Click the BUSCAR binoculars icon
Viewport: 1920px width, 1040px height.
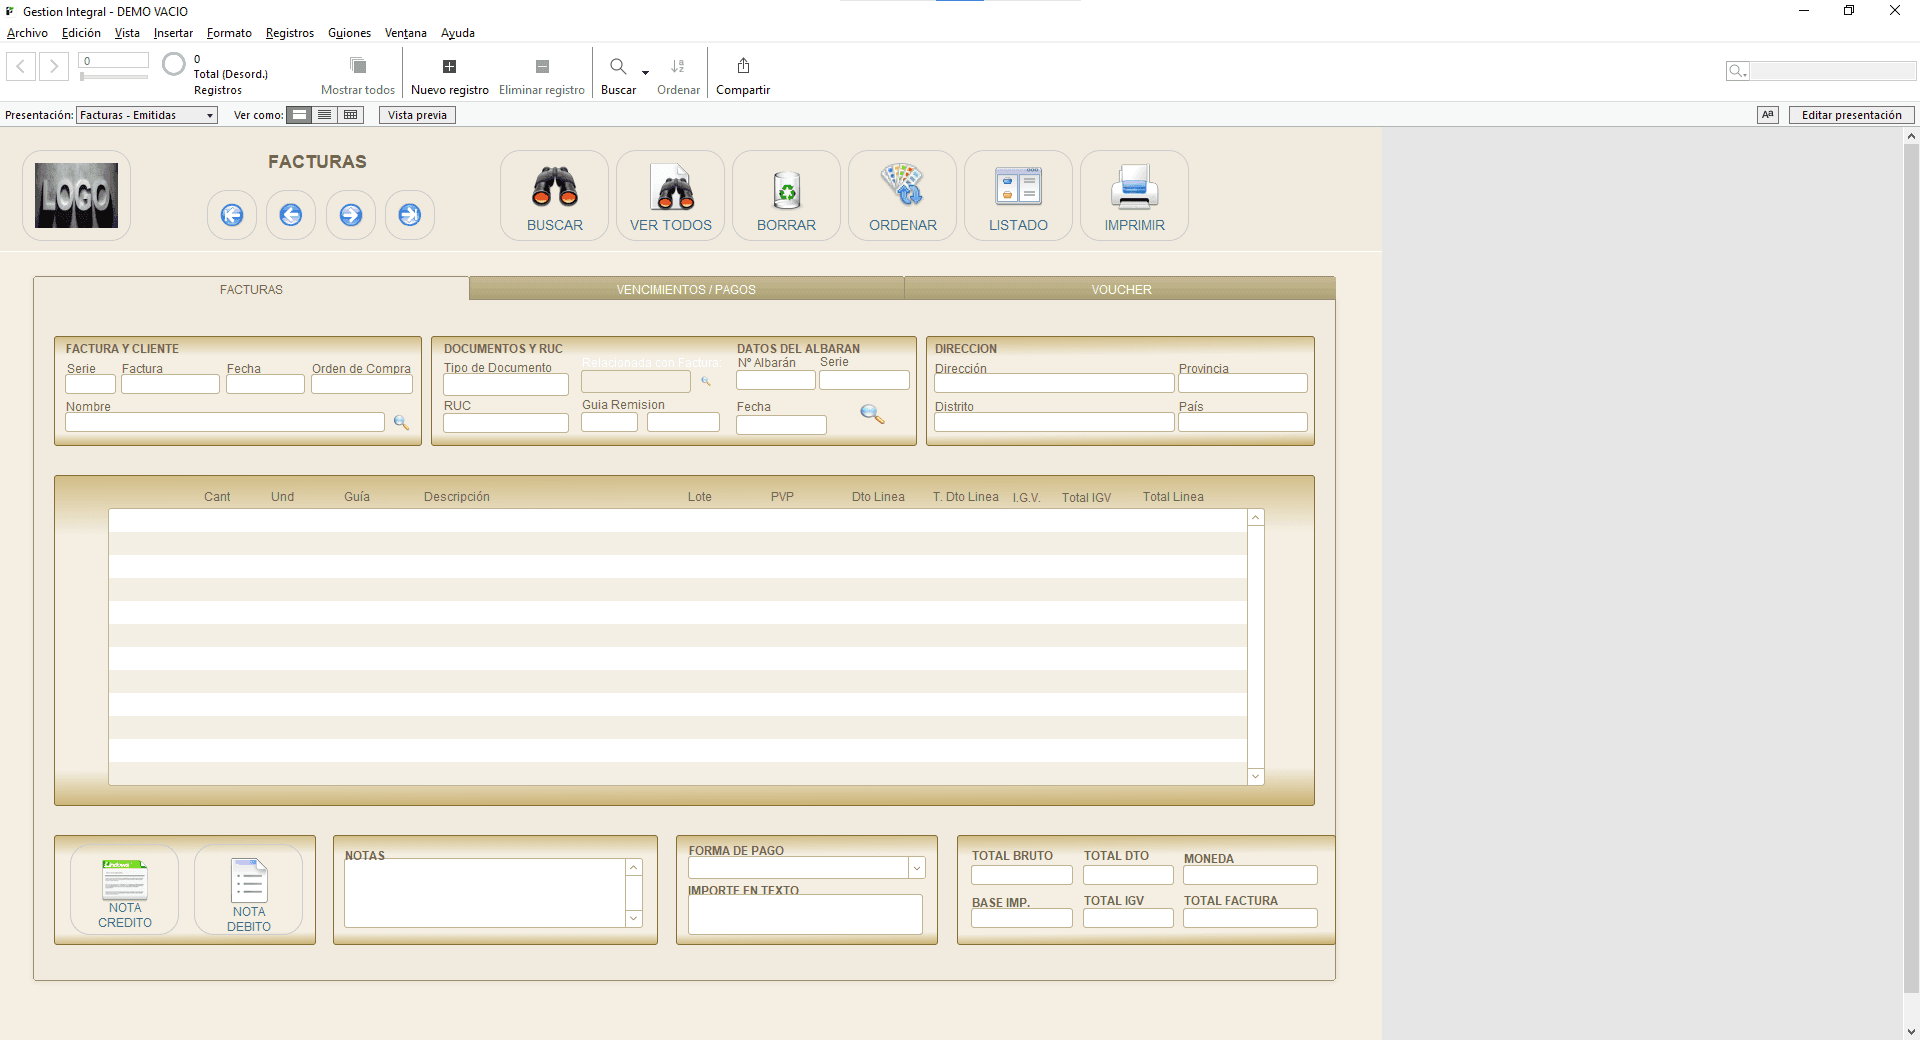[554, 188]
